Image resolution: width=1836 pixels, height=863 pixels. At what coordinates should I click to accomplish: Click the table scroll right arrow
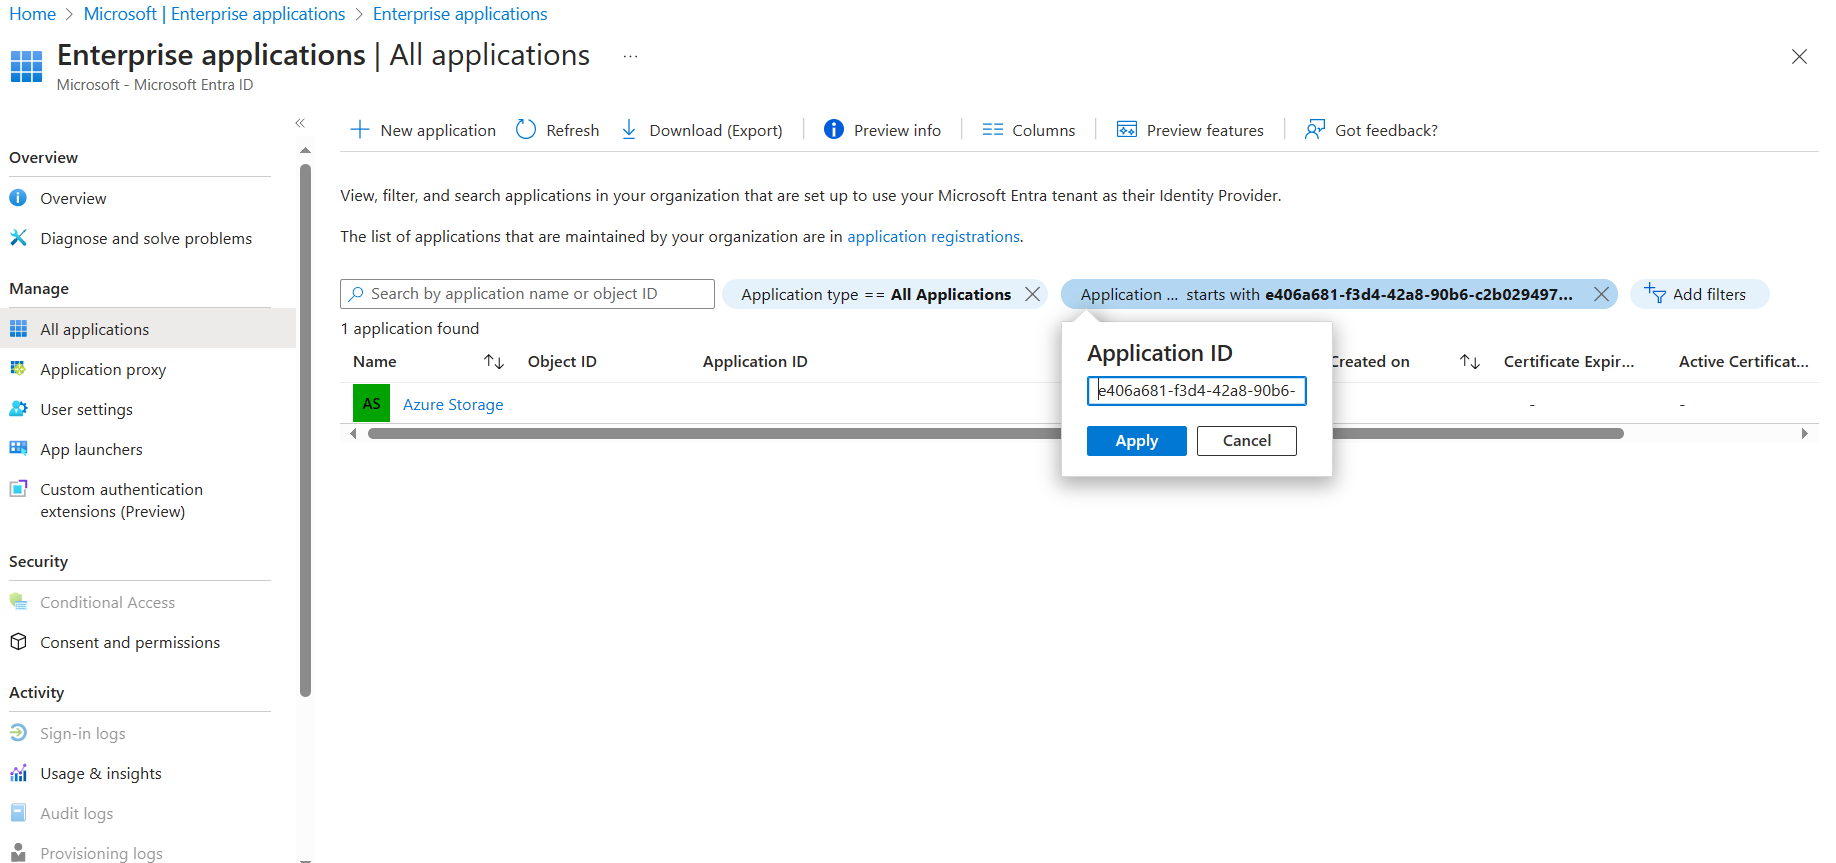(x=1804, y=434)
